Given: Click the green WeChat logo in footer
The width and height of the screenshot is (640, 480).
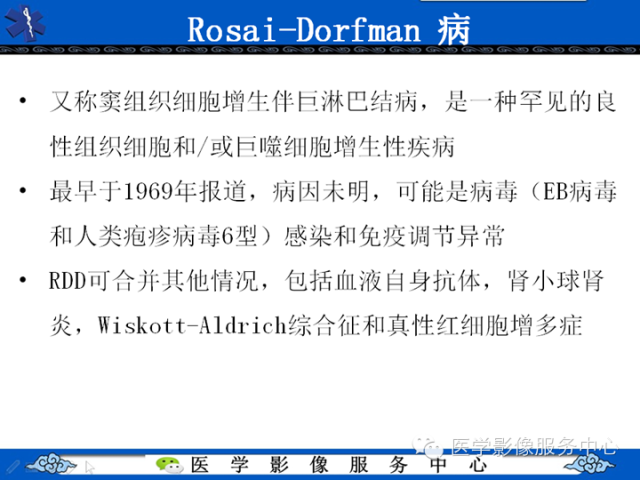Looking at the screenshot, I should point(164,465).
